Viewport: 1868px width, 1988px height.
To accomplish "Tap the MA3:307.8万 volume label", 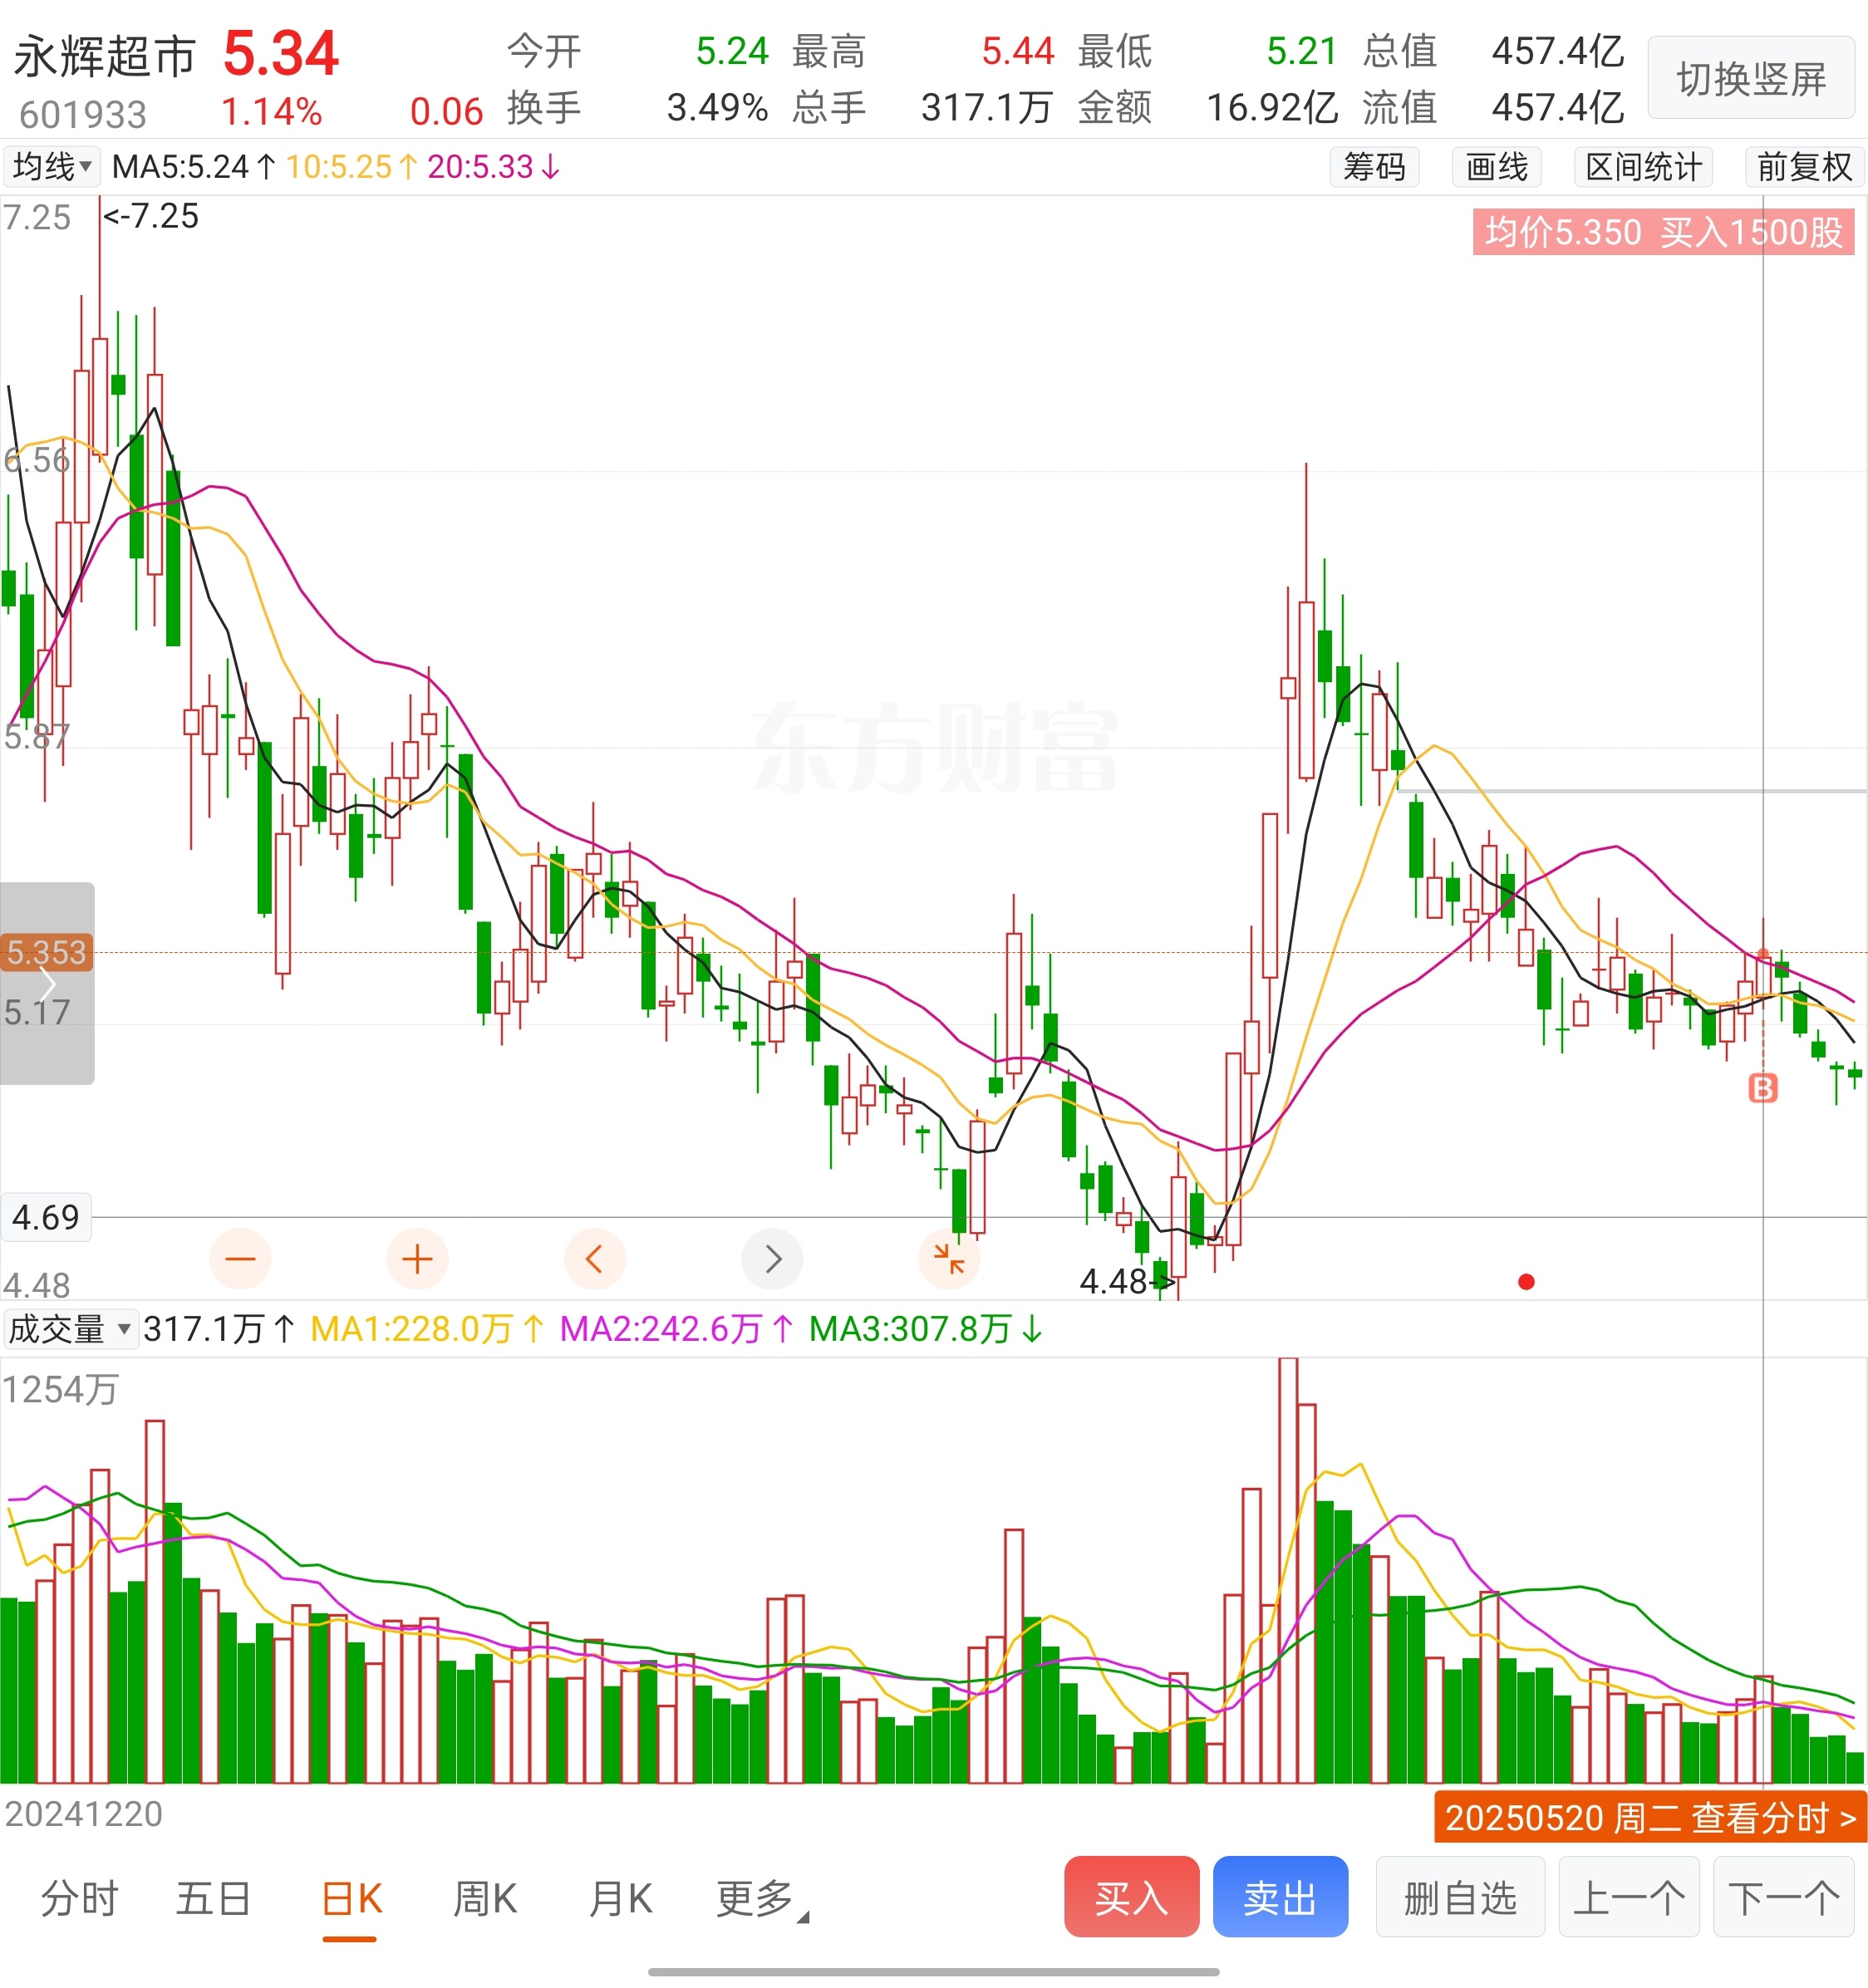I will coord(926,1329).
